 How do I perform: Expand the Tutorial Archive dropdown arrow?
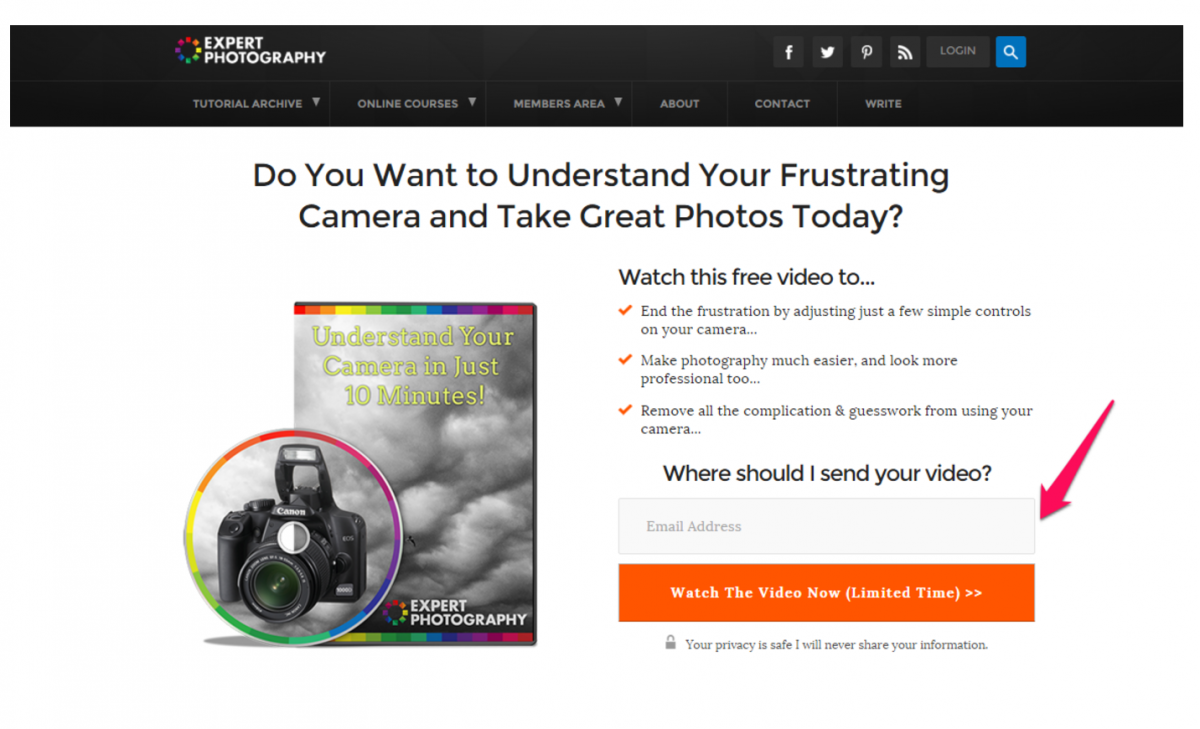316,102
